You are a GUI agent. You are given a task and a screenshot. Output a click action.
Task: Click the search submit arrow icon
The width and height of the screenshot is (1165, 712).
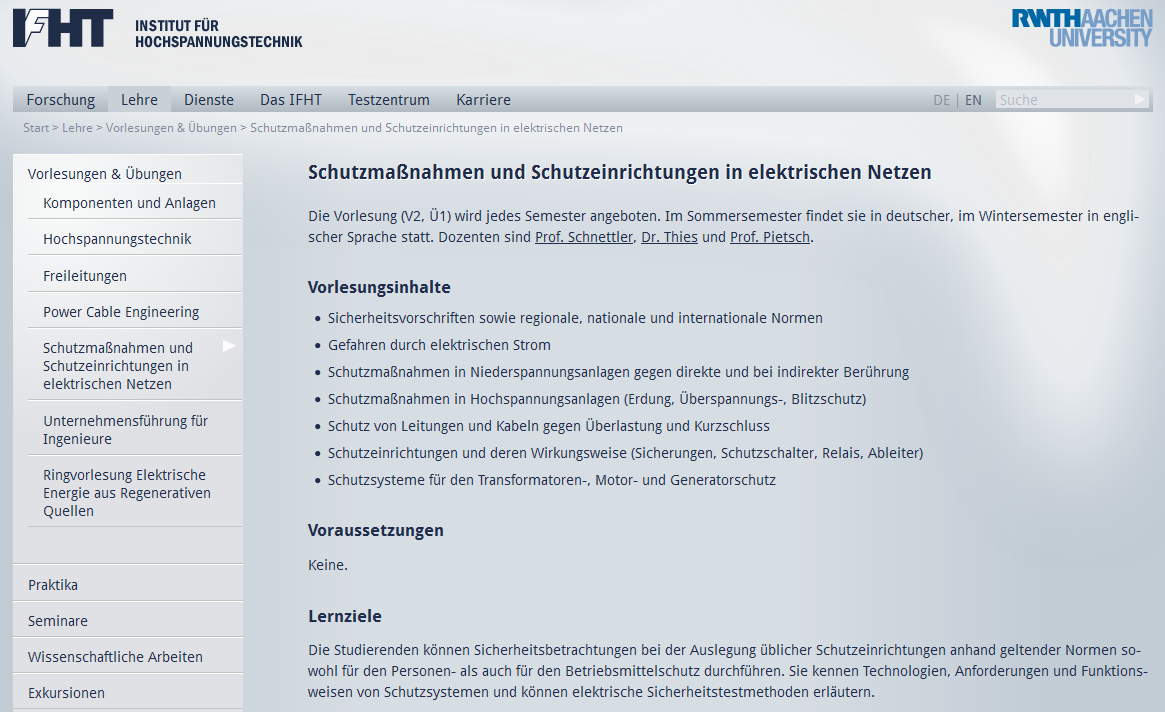click(x=1140, y=100)
